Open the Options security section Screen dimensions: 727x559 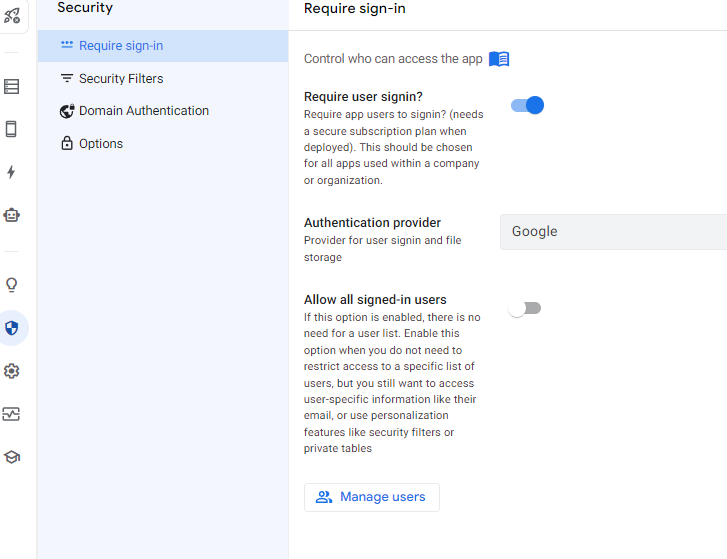[x=101, y=144]
